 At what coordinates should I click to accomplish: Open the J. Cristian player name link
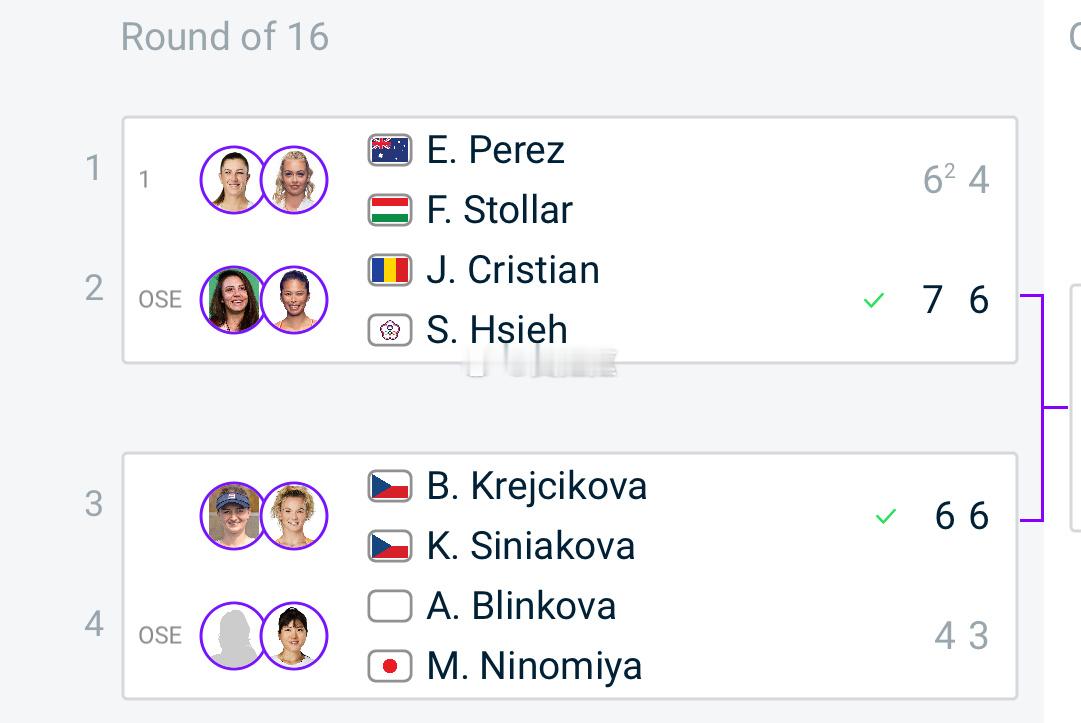pyautogui.click(x=513, y=270)
